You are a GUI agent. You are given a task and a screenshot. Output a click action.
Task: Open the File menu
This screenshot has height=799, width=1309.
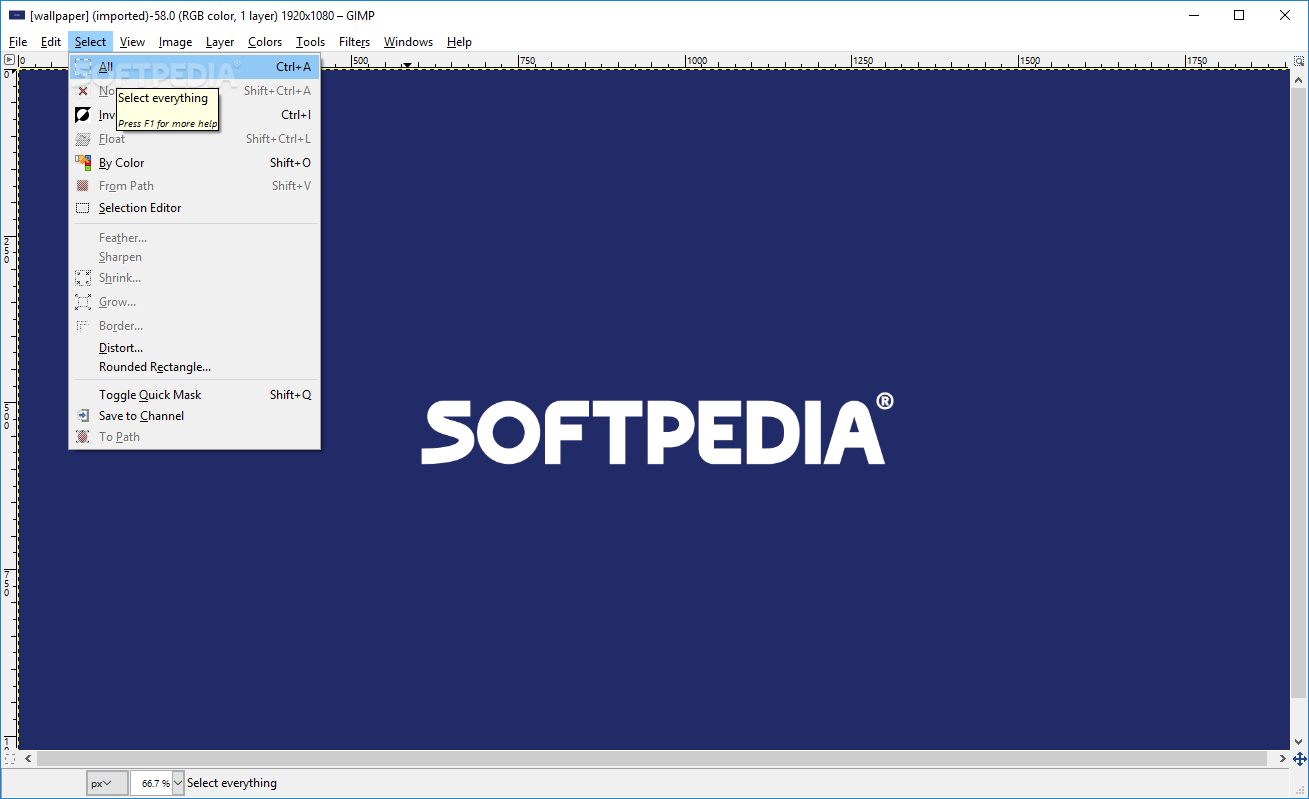[x=18, y=42]
